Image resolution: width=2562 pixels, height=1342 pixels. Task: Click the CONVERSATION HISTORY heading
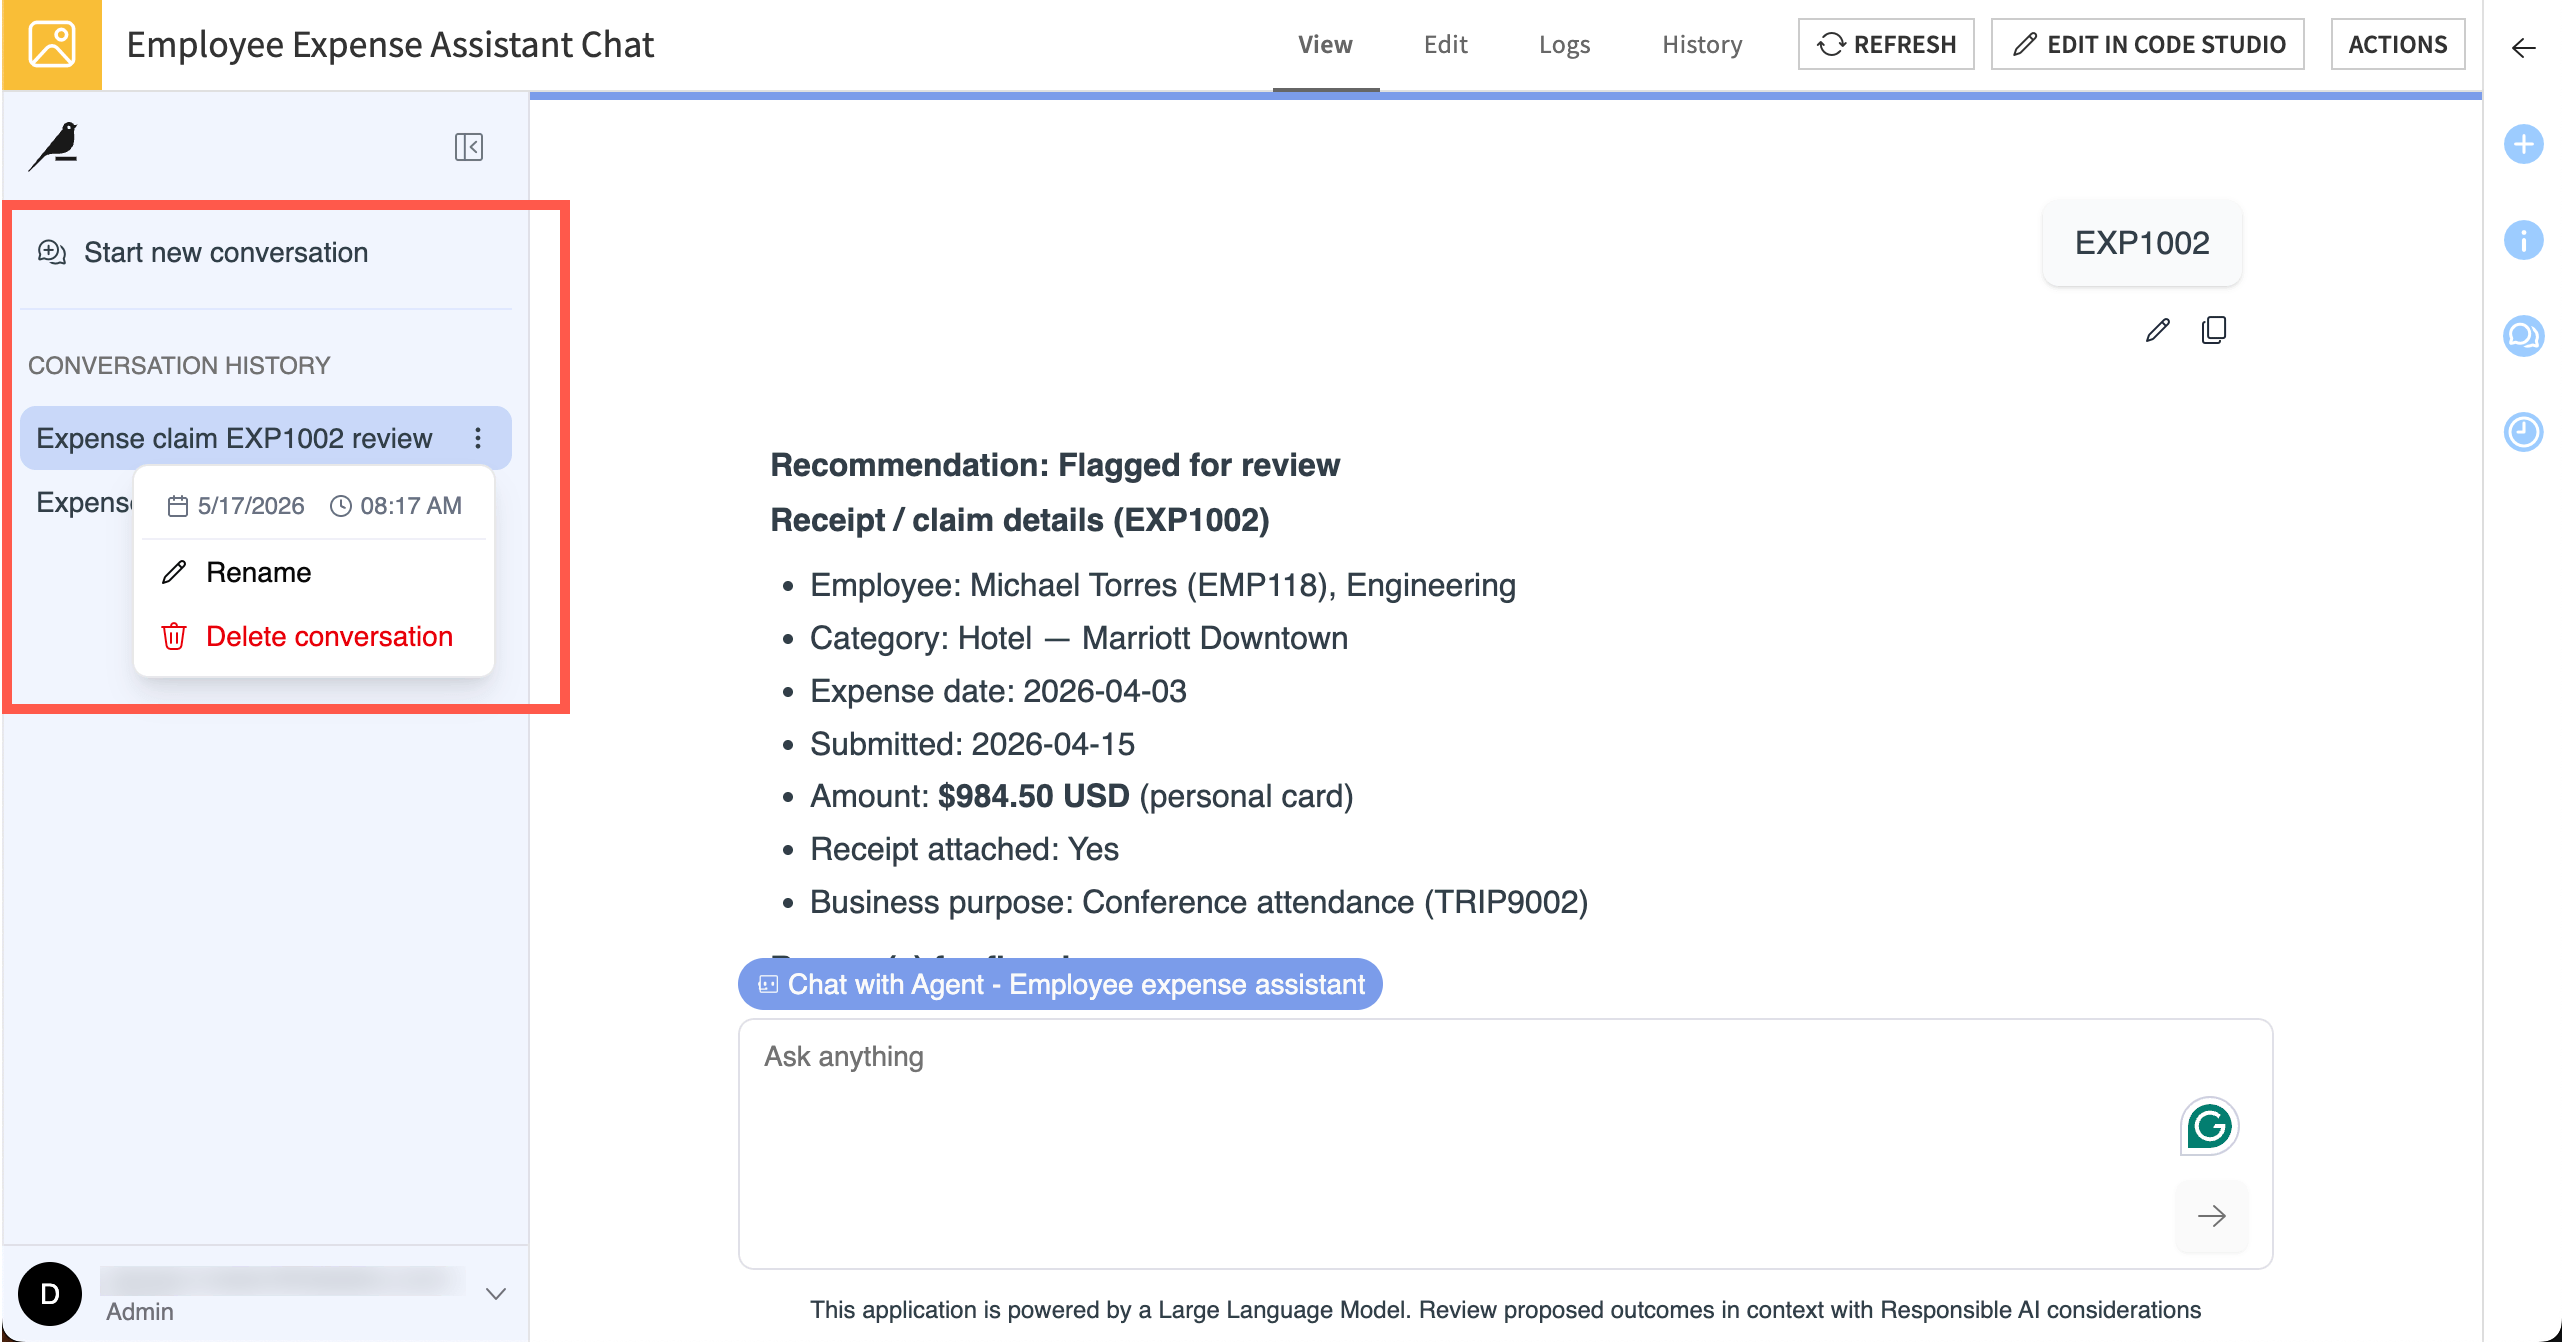(179, 365)
